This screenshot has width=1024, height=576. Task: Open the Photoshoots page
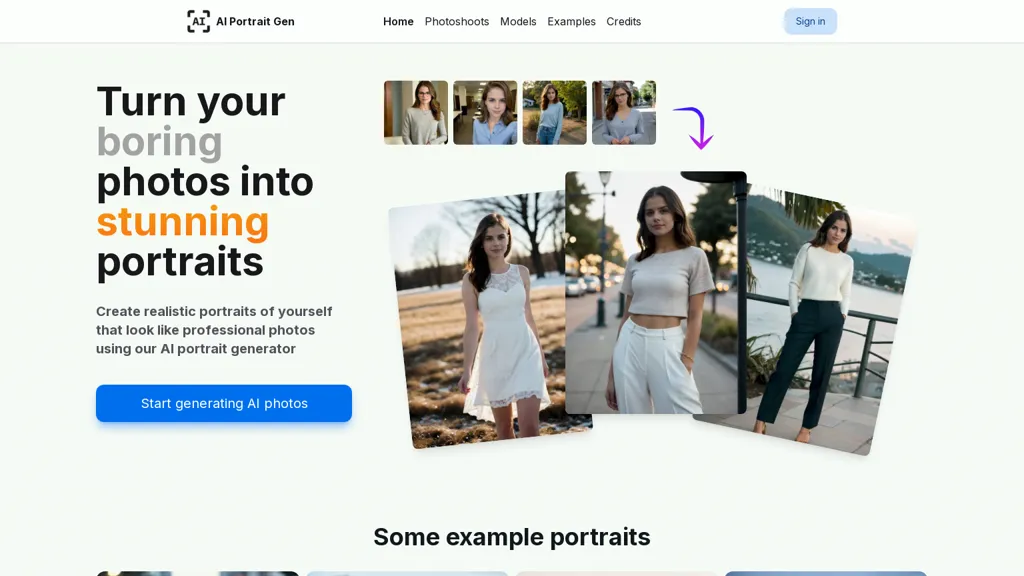tap(456, 21)
